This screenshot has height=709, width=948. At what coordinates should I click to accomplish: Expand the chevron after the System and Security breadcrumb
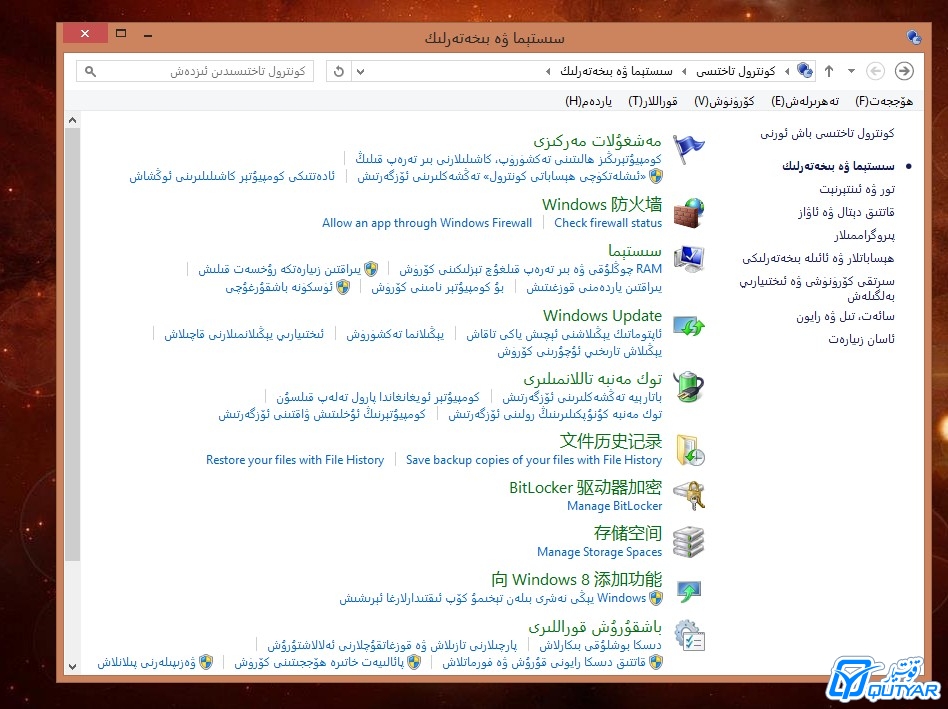coord(548,71)
